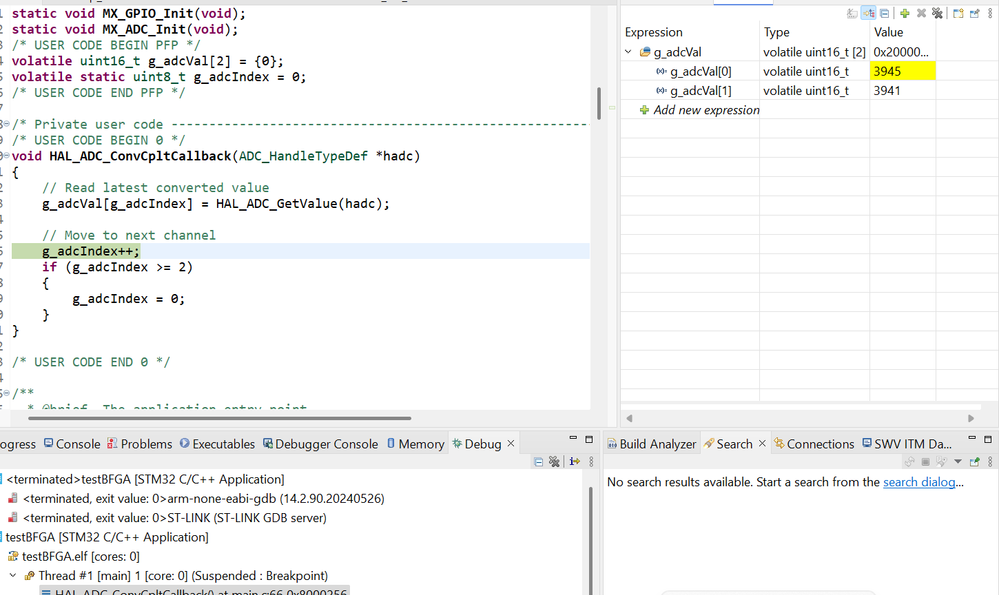This screenshot has height=595, width=999.
Task: Collapse the g_adcVal expression tree
Action: tap(629, 52)
